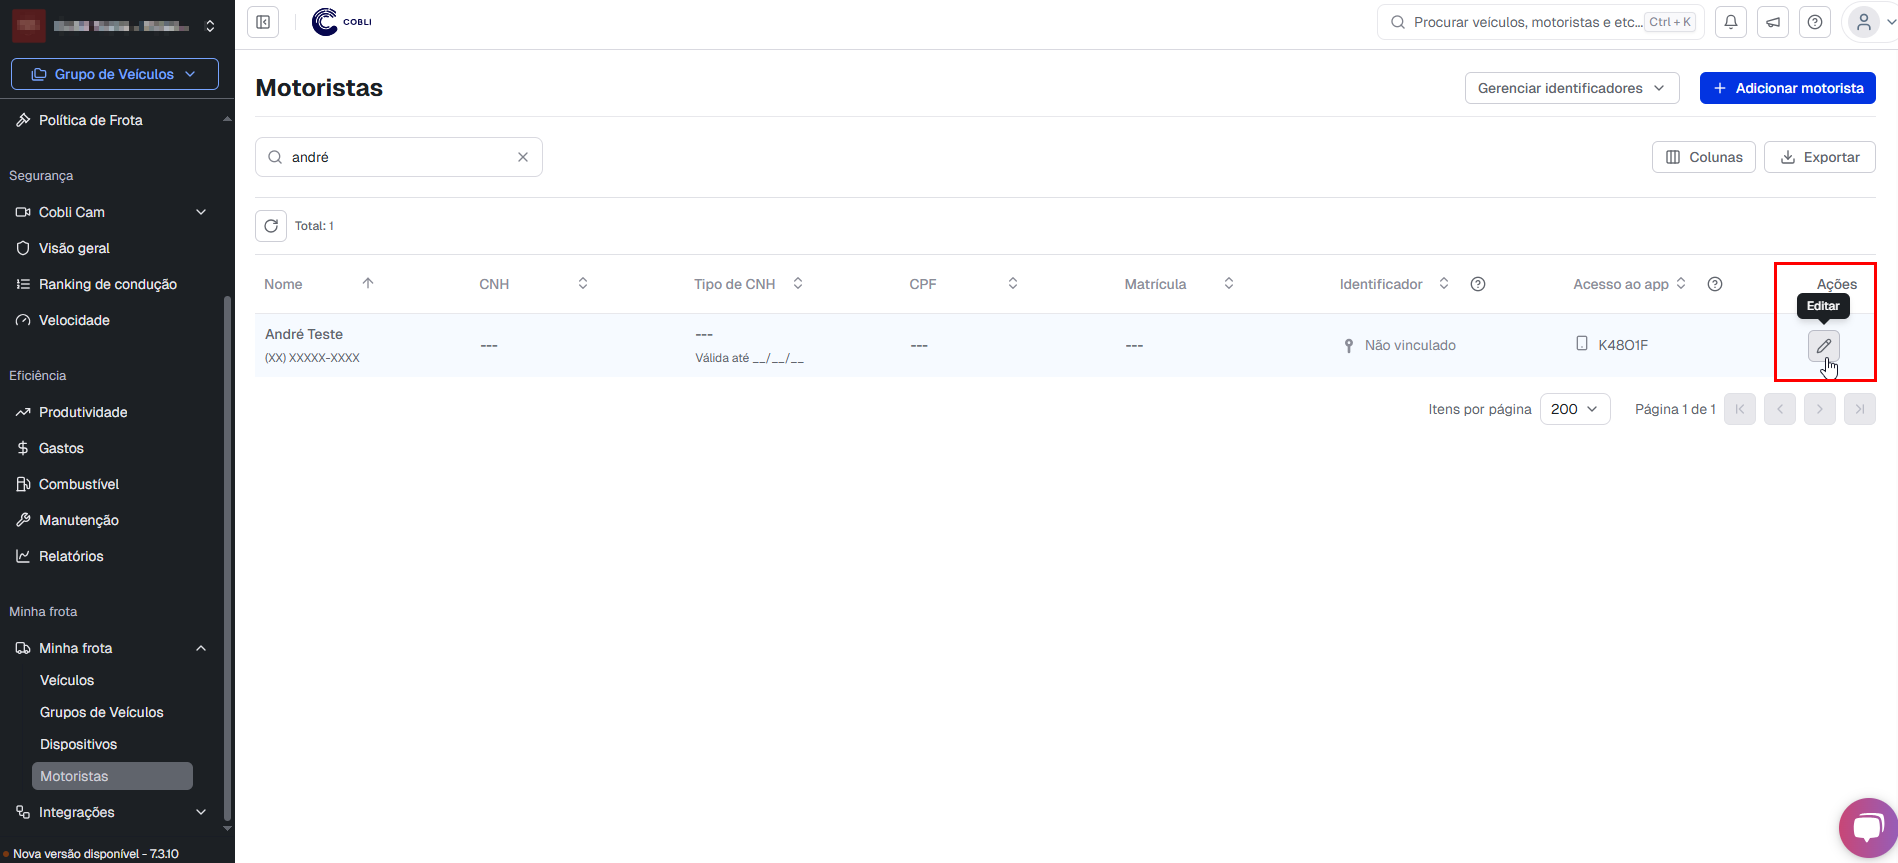
Task: Show Identificador column help info
Action: pyautogui.click(x=1478, y=284)
